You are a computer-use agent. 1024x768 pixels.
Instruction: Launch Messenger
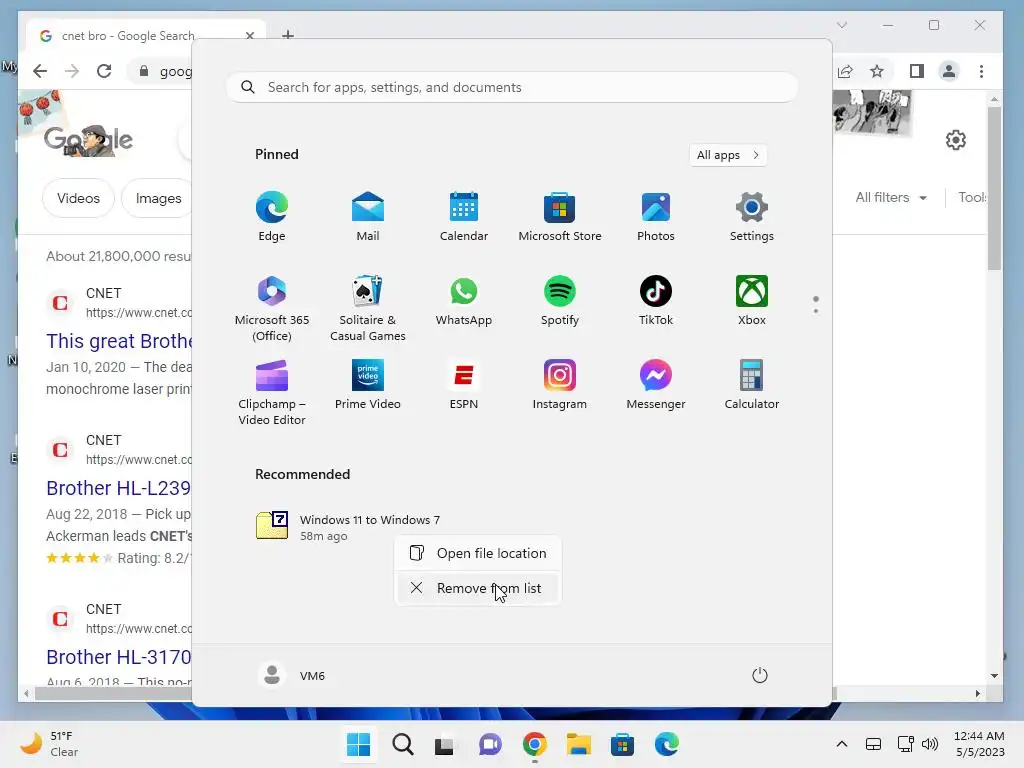tap(656, 385)
